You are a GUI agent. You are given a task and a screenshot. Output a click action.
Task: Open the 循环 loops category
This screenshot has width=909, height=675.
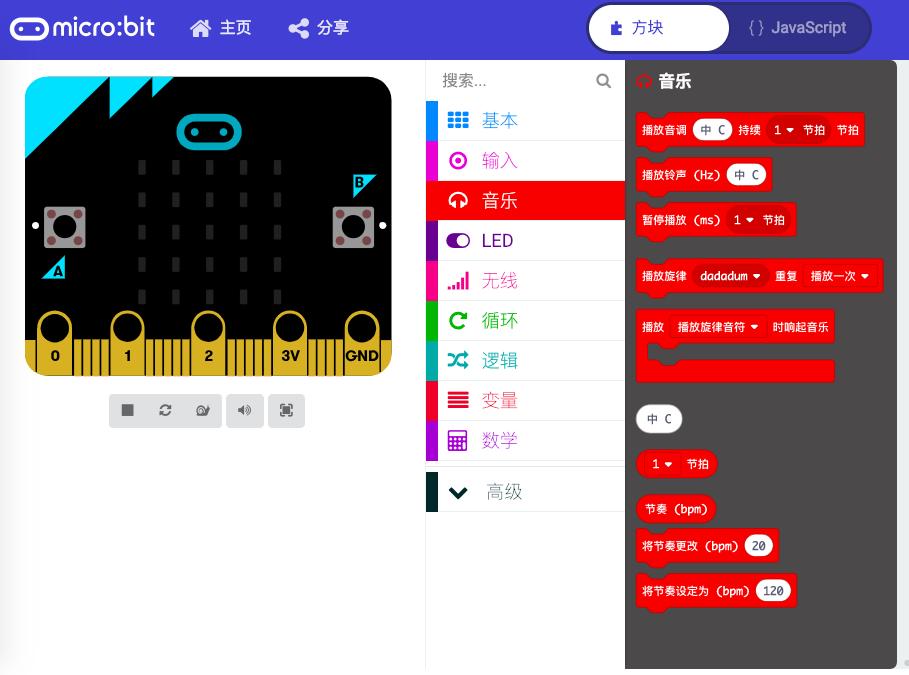pyautogui.click(x=525, y=321)
